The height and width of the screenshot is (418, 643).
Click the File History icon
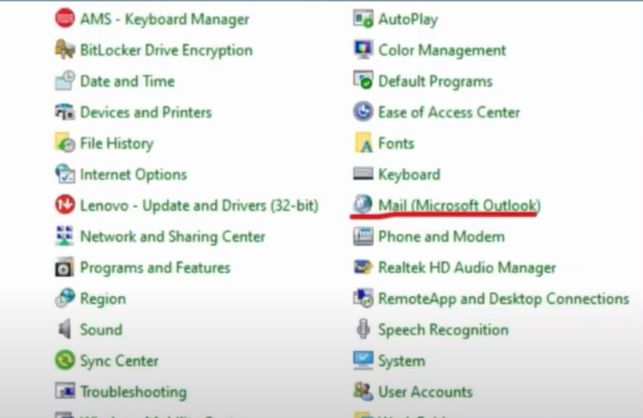click(x=65, y=143)
